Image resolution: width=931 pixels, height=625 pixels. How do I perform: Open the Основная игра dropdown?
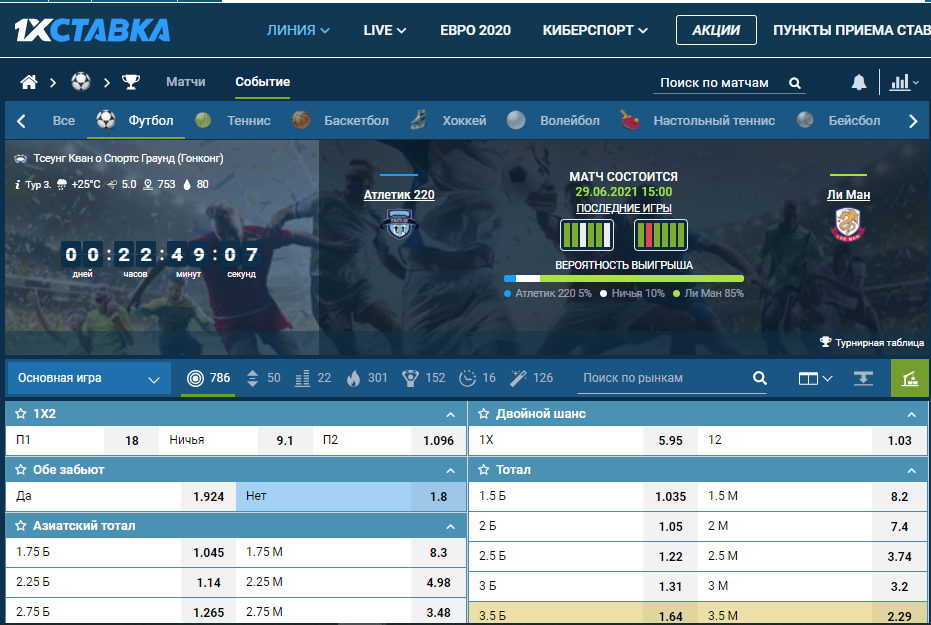pos(89,378)
